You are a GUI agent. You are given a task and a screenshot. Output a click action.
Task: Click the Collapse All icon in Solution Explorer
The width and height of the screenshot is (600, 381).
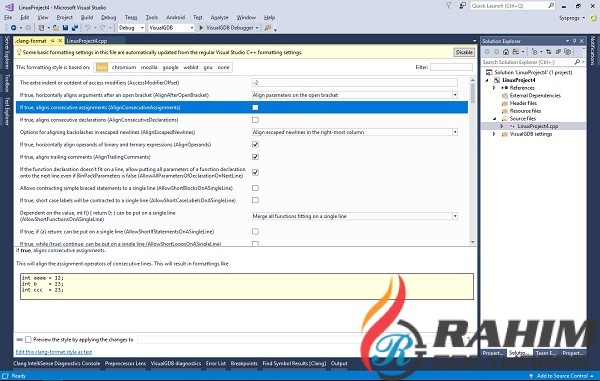point(558,52)
